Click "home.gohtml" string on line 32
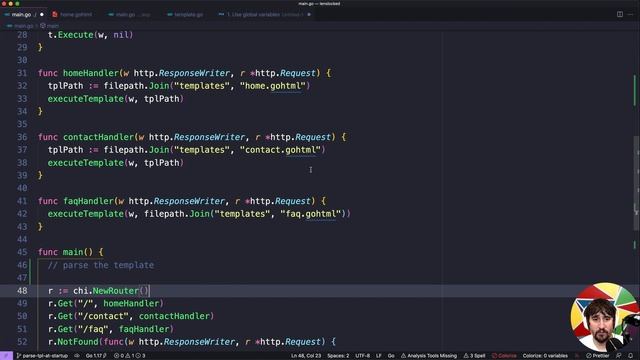This screenshot has width=640, height=360. tap(273, 86)
